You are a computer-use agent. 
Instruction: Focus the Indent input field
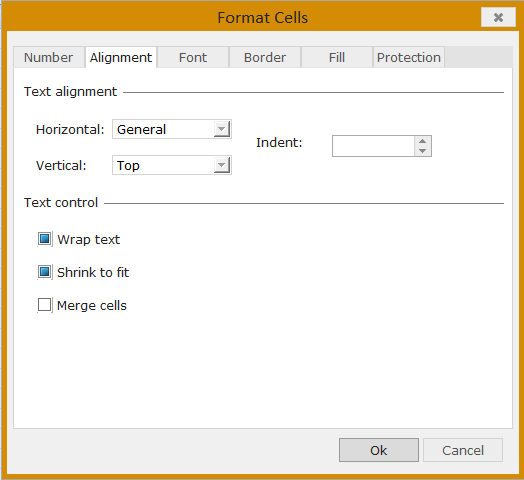pyautogui.click(x=374, y=146)
